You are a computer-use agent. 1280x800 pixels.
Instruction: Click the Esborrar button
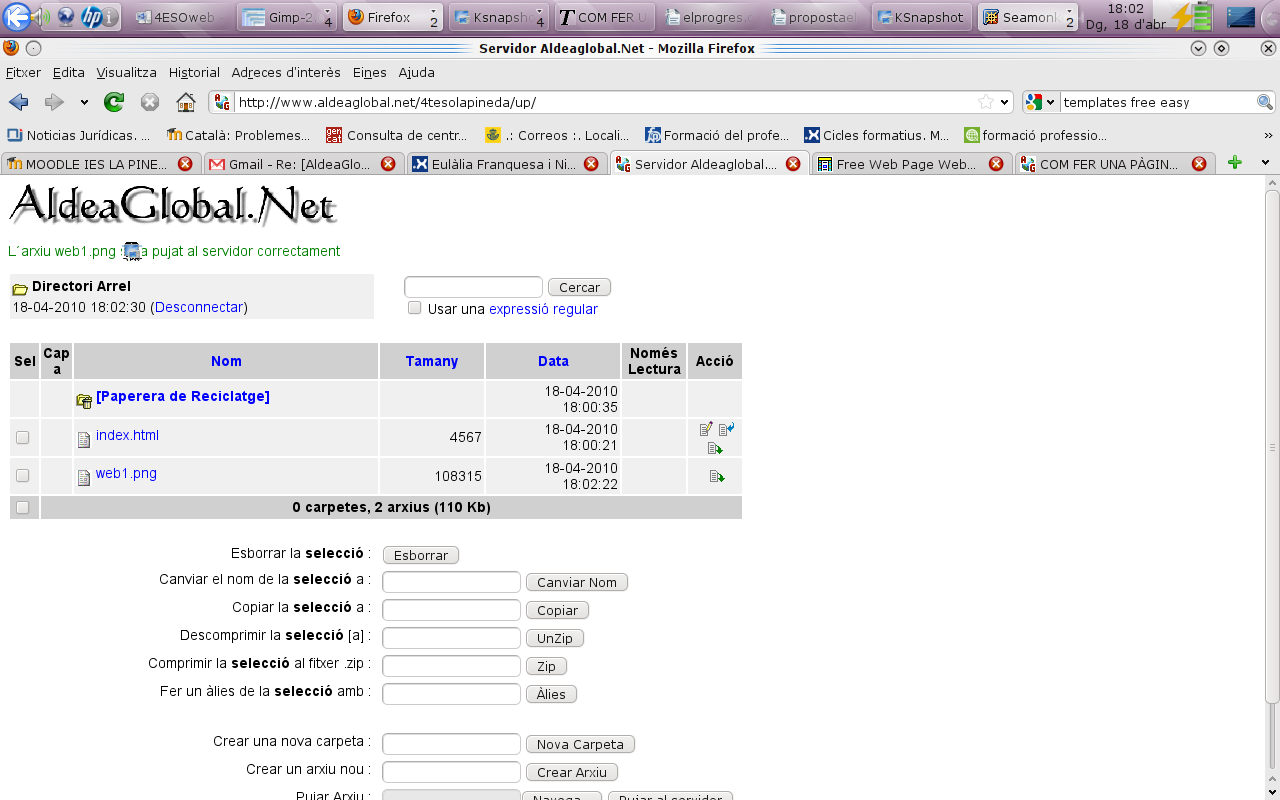point(421,555)
